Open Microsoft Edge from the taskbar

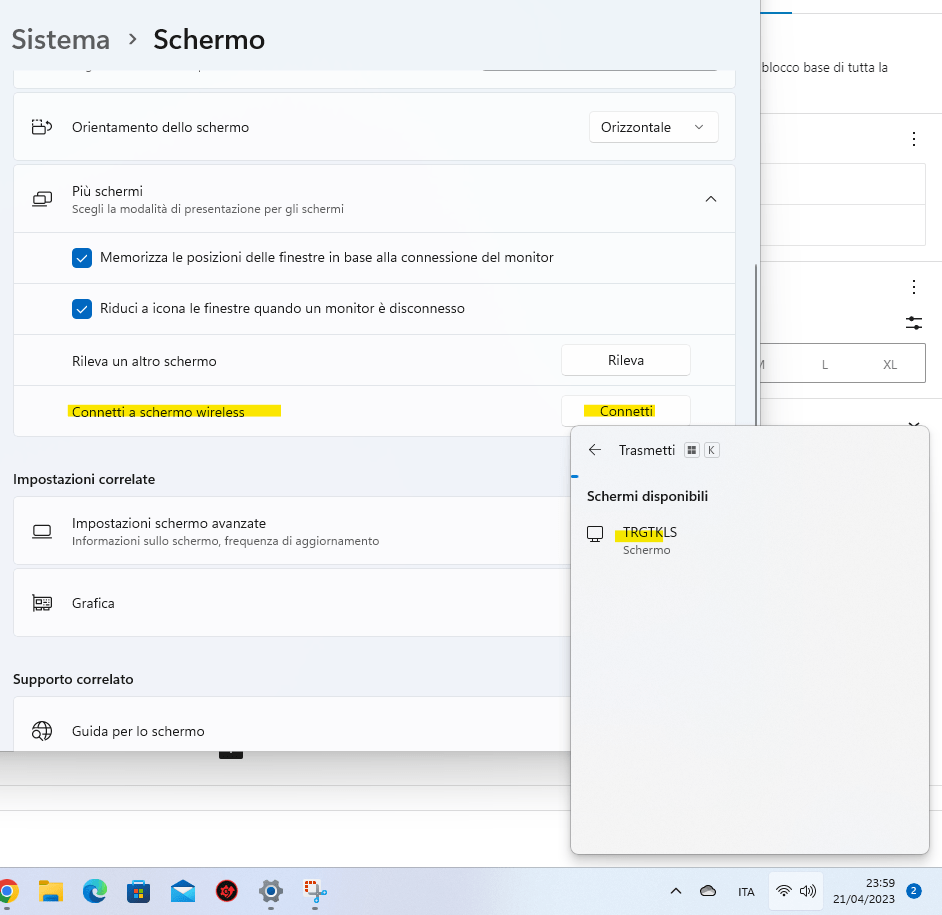(95, 890)
